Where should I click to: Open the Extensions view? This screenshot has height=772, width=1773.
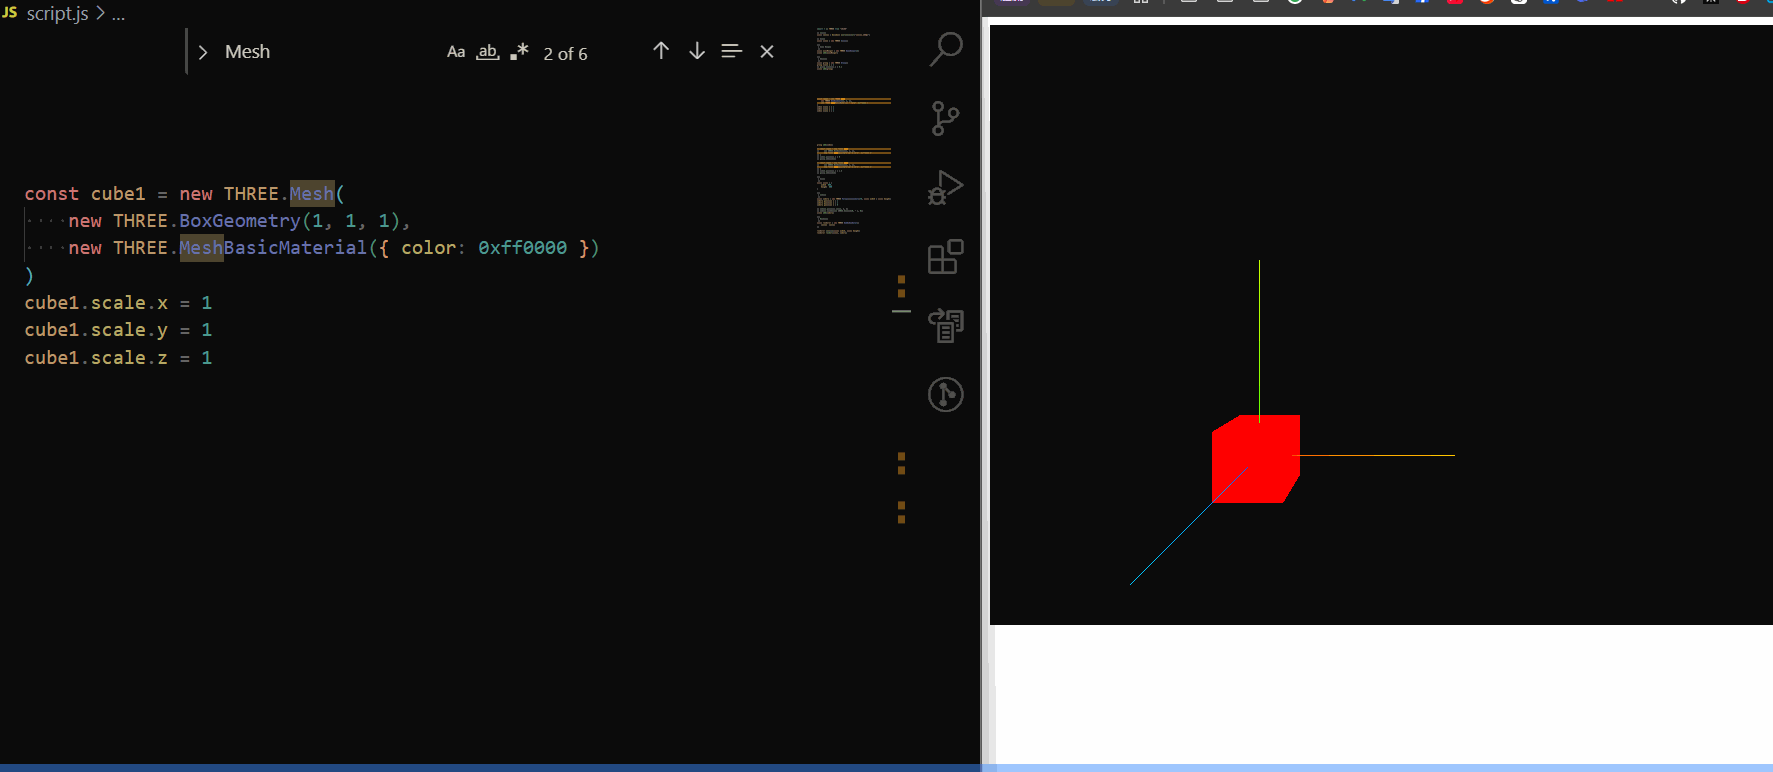point(945,256)
